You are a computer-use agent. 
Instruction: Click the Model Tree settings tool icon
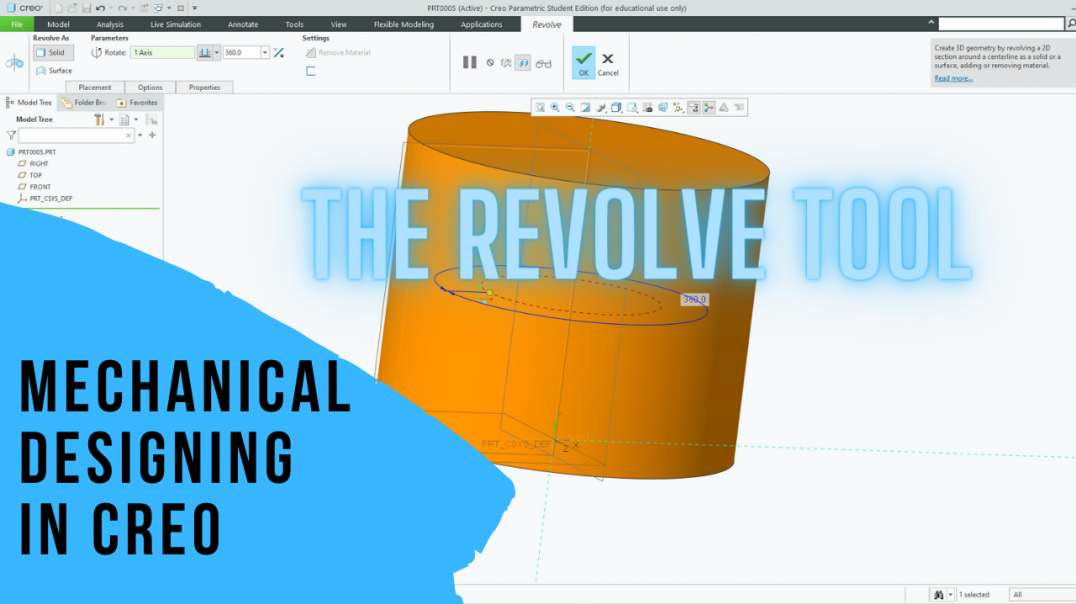pyautogui.click(x=100, y=119)
